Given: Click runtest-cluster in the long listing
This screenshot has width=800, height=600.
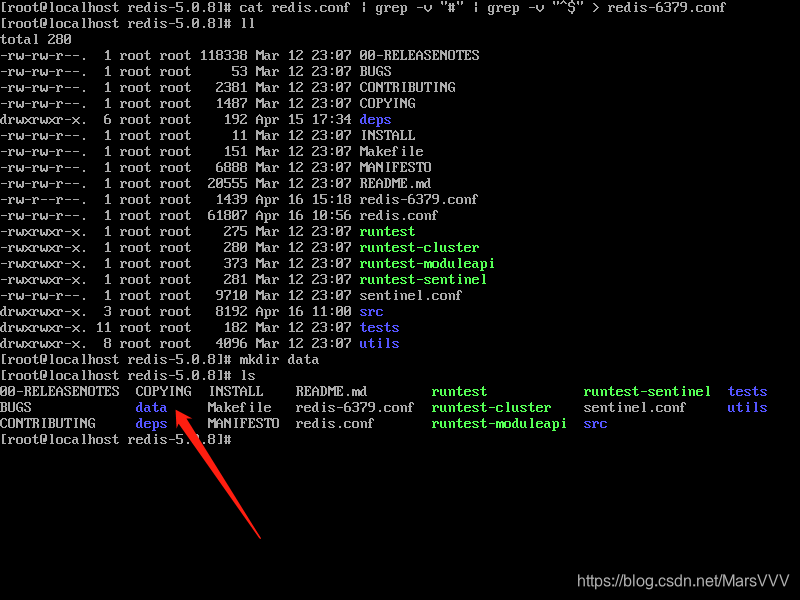Looking at the screenshot, I should (x=419, y=247).
